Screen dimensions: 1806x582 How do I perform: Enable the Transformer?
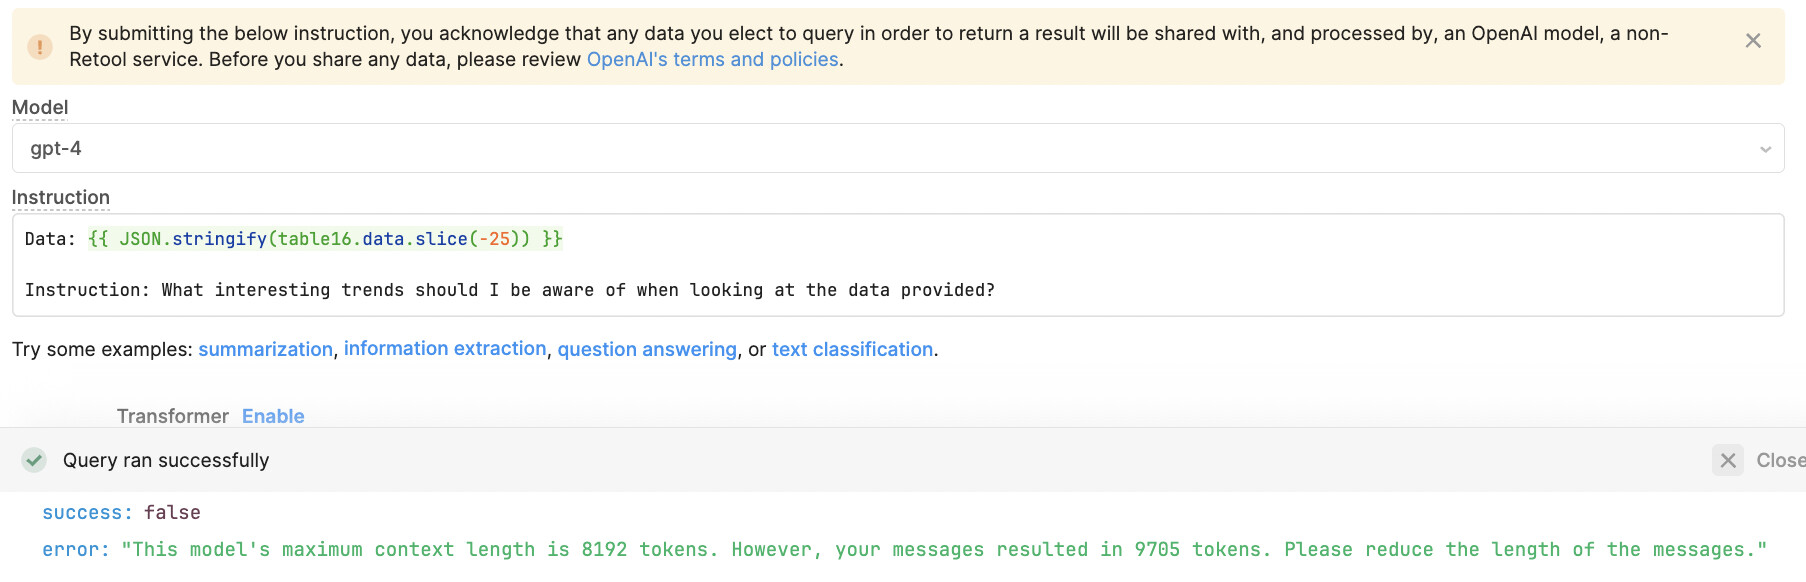pos(273,416)
